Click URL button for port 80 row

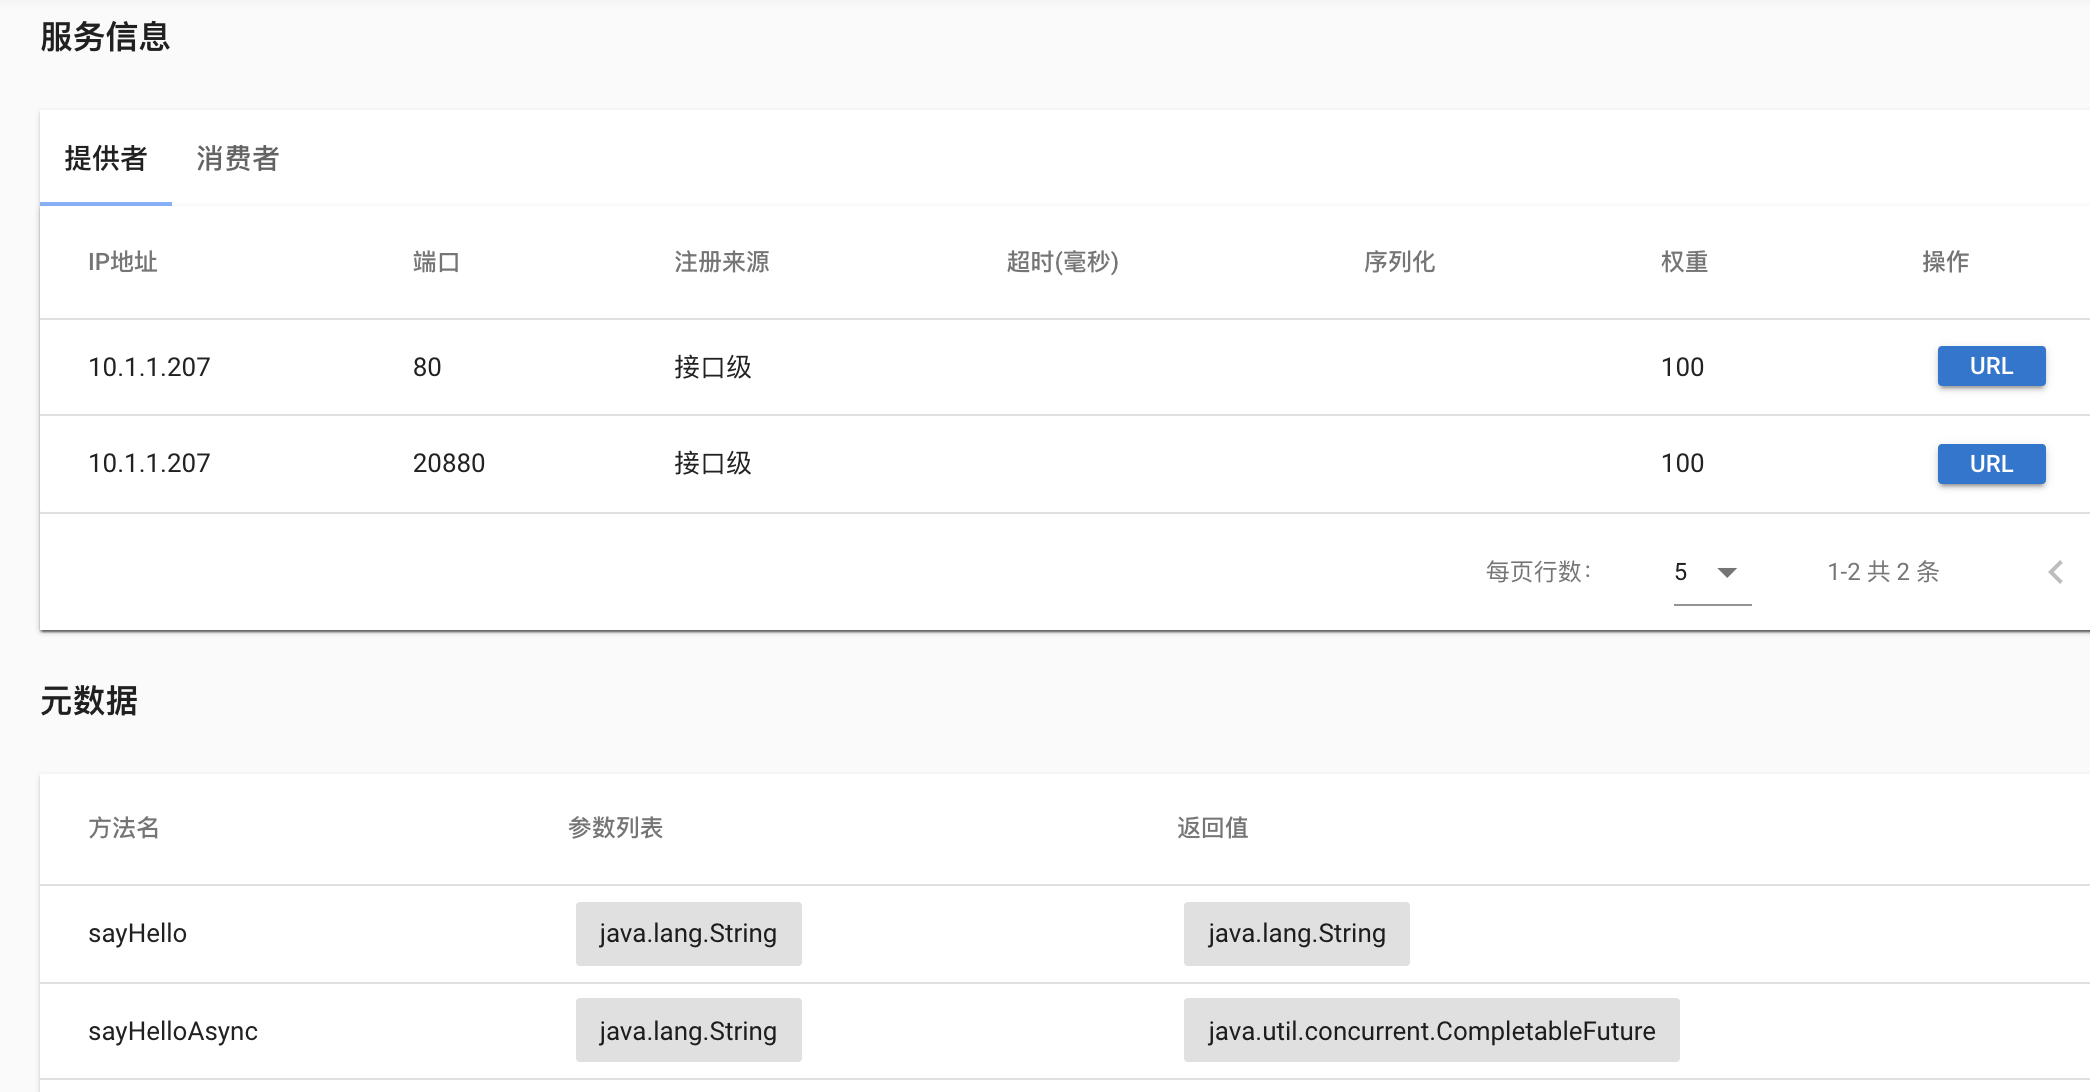1990,366
